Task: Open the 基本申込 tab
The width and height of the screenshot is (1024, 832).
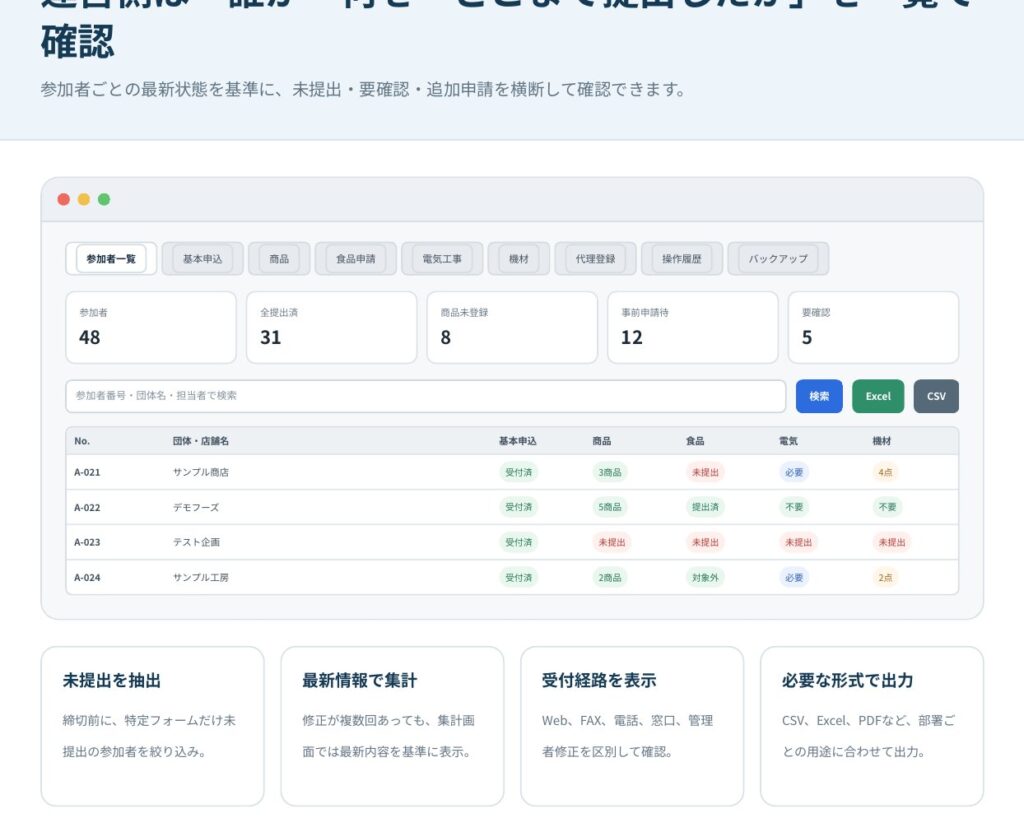Action: [x=202, y=259]
